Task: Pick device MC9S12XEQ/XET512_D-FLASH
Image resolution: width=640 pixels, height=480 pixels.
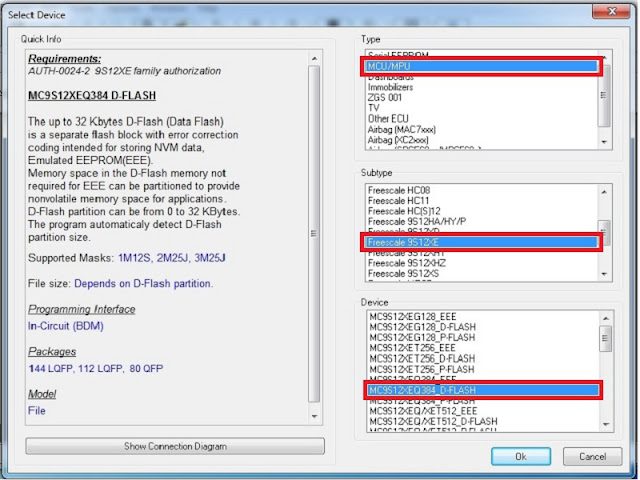Action: (433, 421)
